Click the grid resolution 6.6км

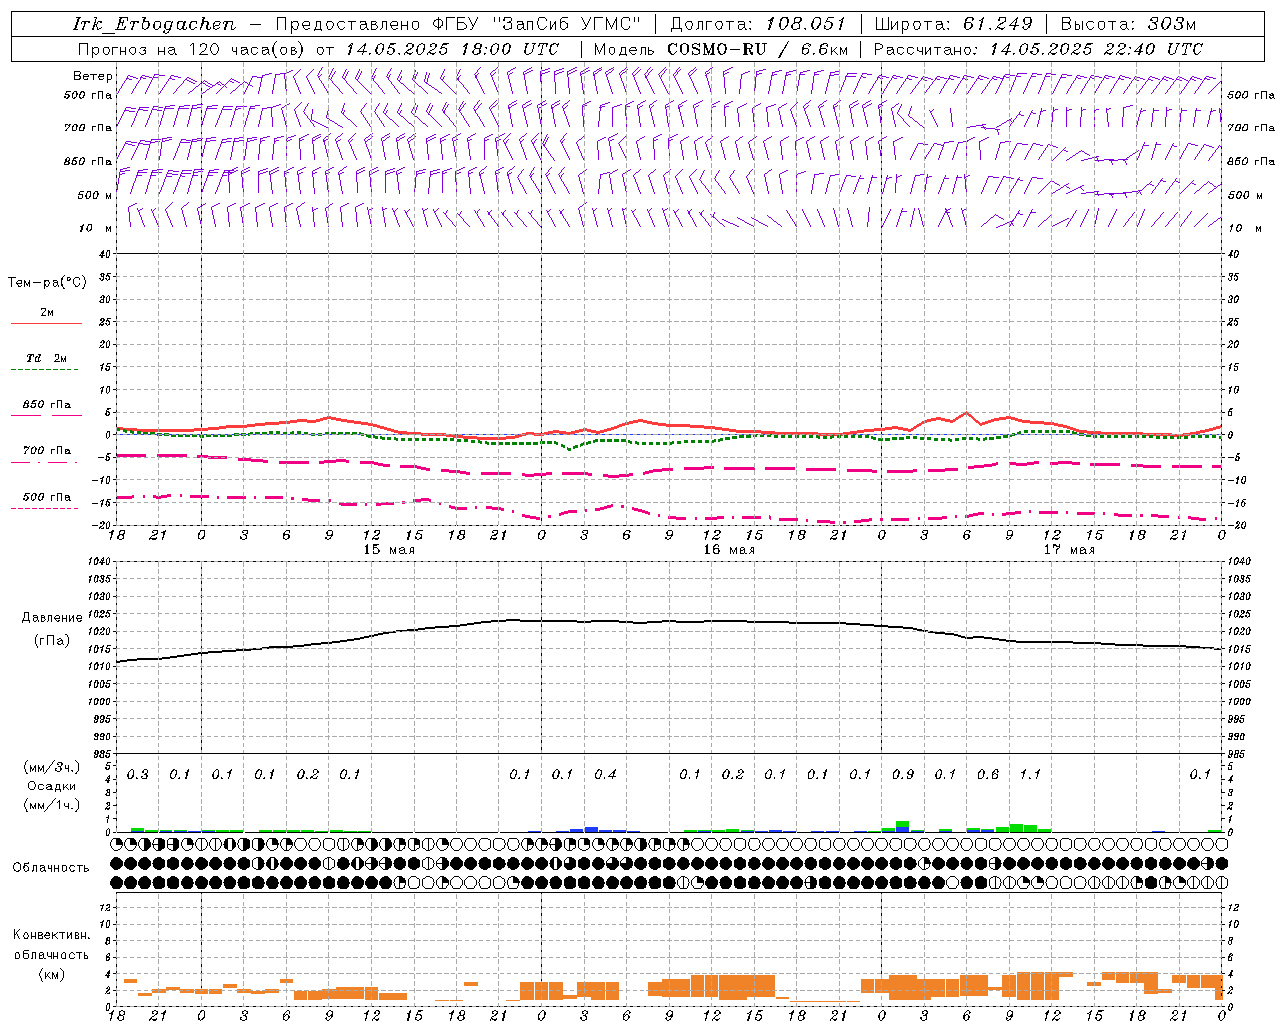[825, 49]
